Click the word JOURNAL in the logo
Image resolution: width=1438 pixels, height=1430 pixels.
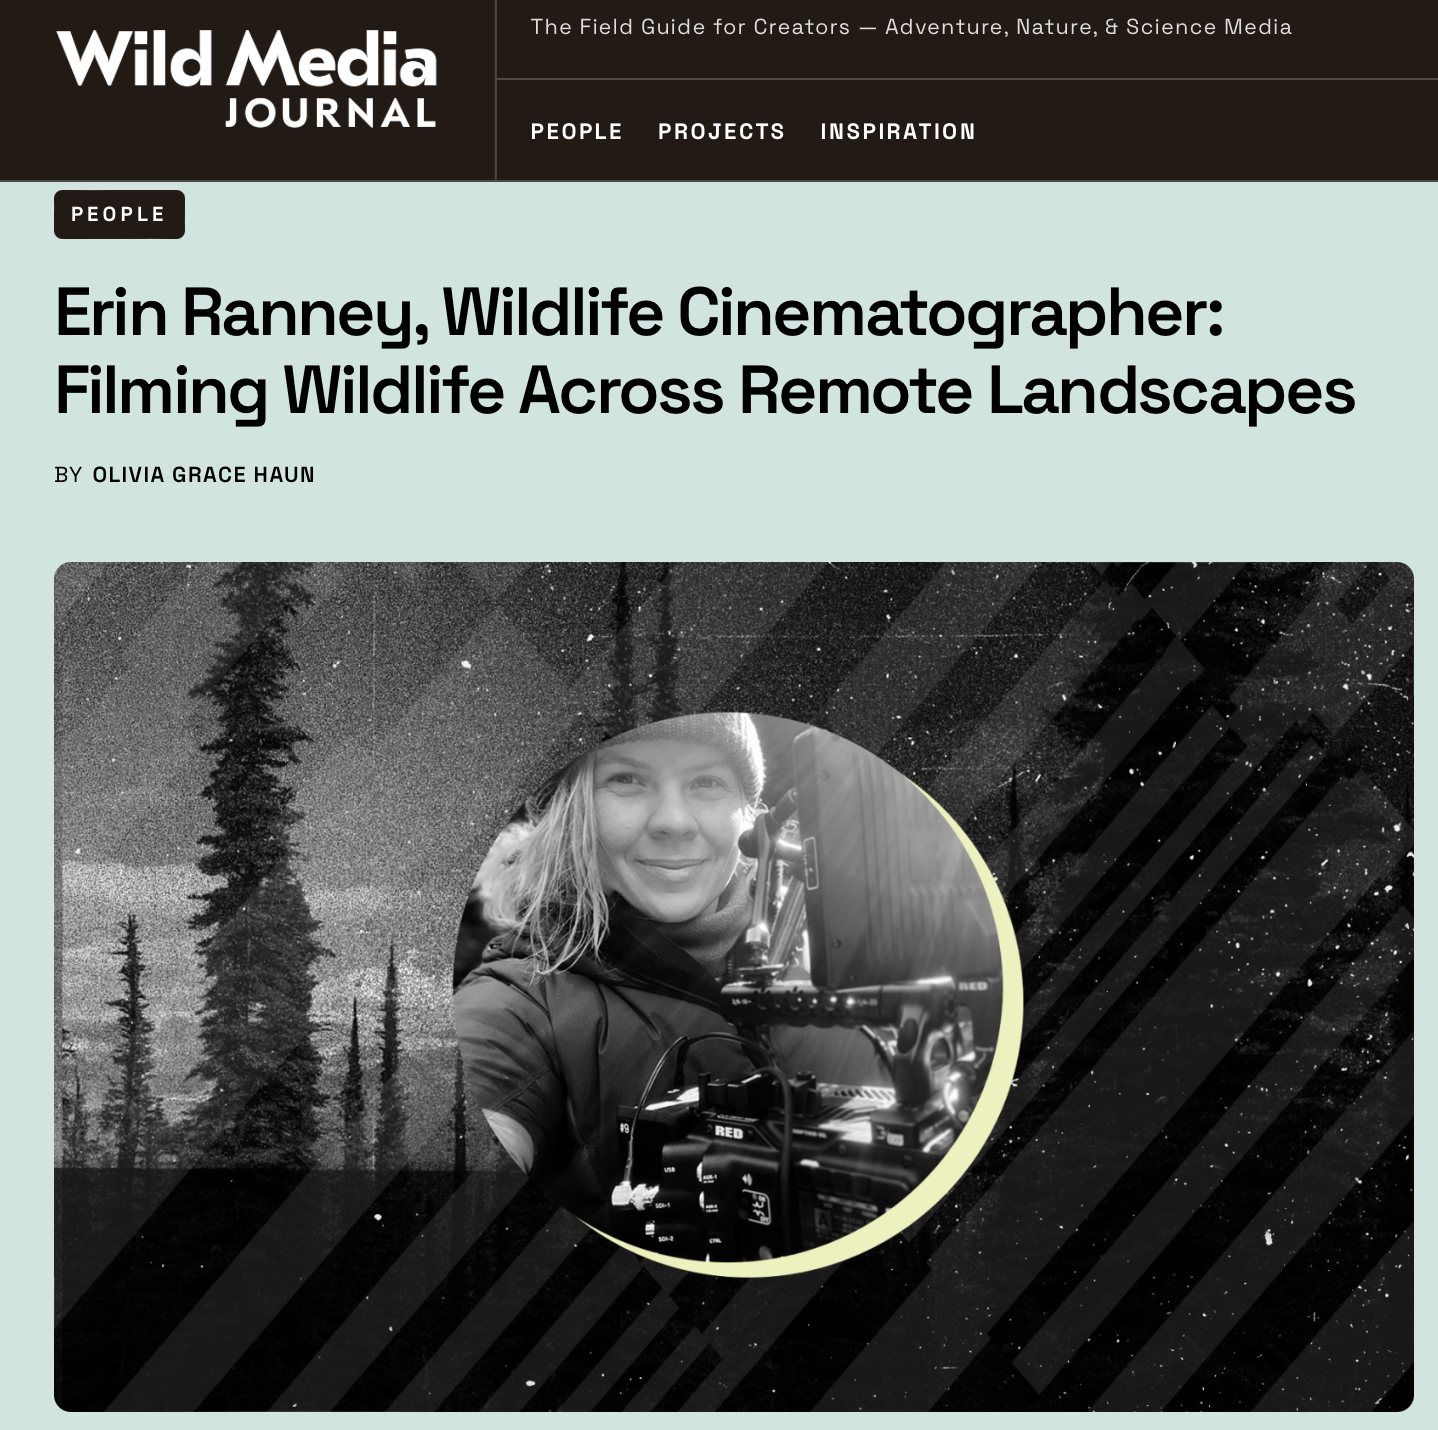[331, 112]
